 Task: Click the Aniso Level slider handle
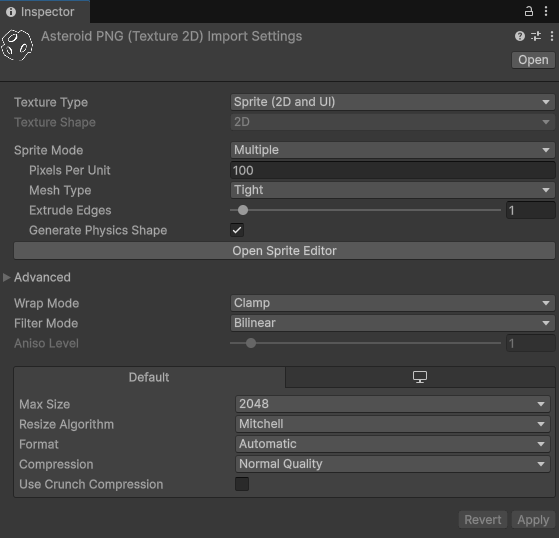[251, 343]
